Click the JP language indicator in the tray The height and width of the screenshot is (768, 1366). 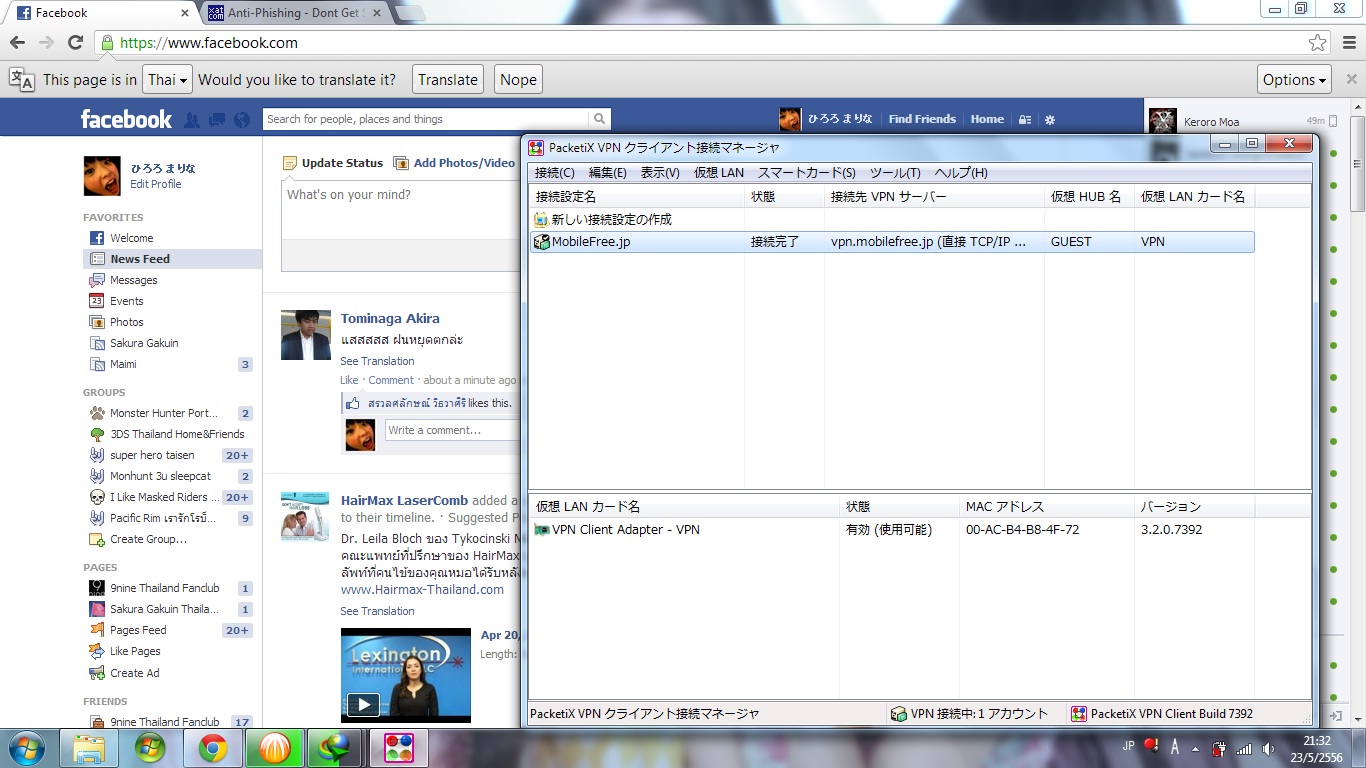[x=1128, y=746]
